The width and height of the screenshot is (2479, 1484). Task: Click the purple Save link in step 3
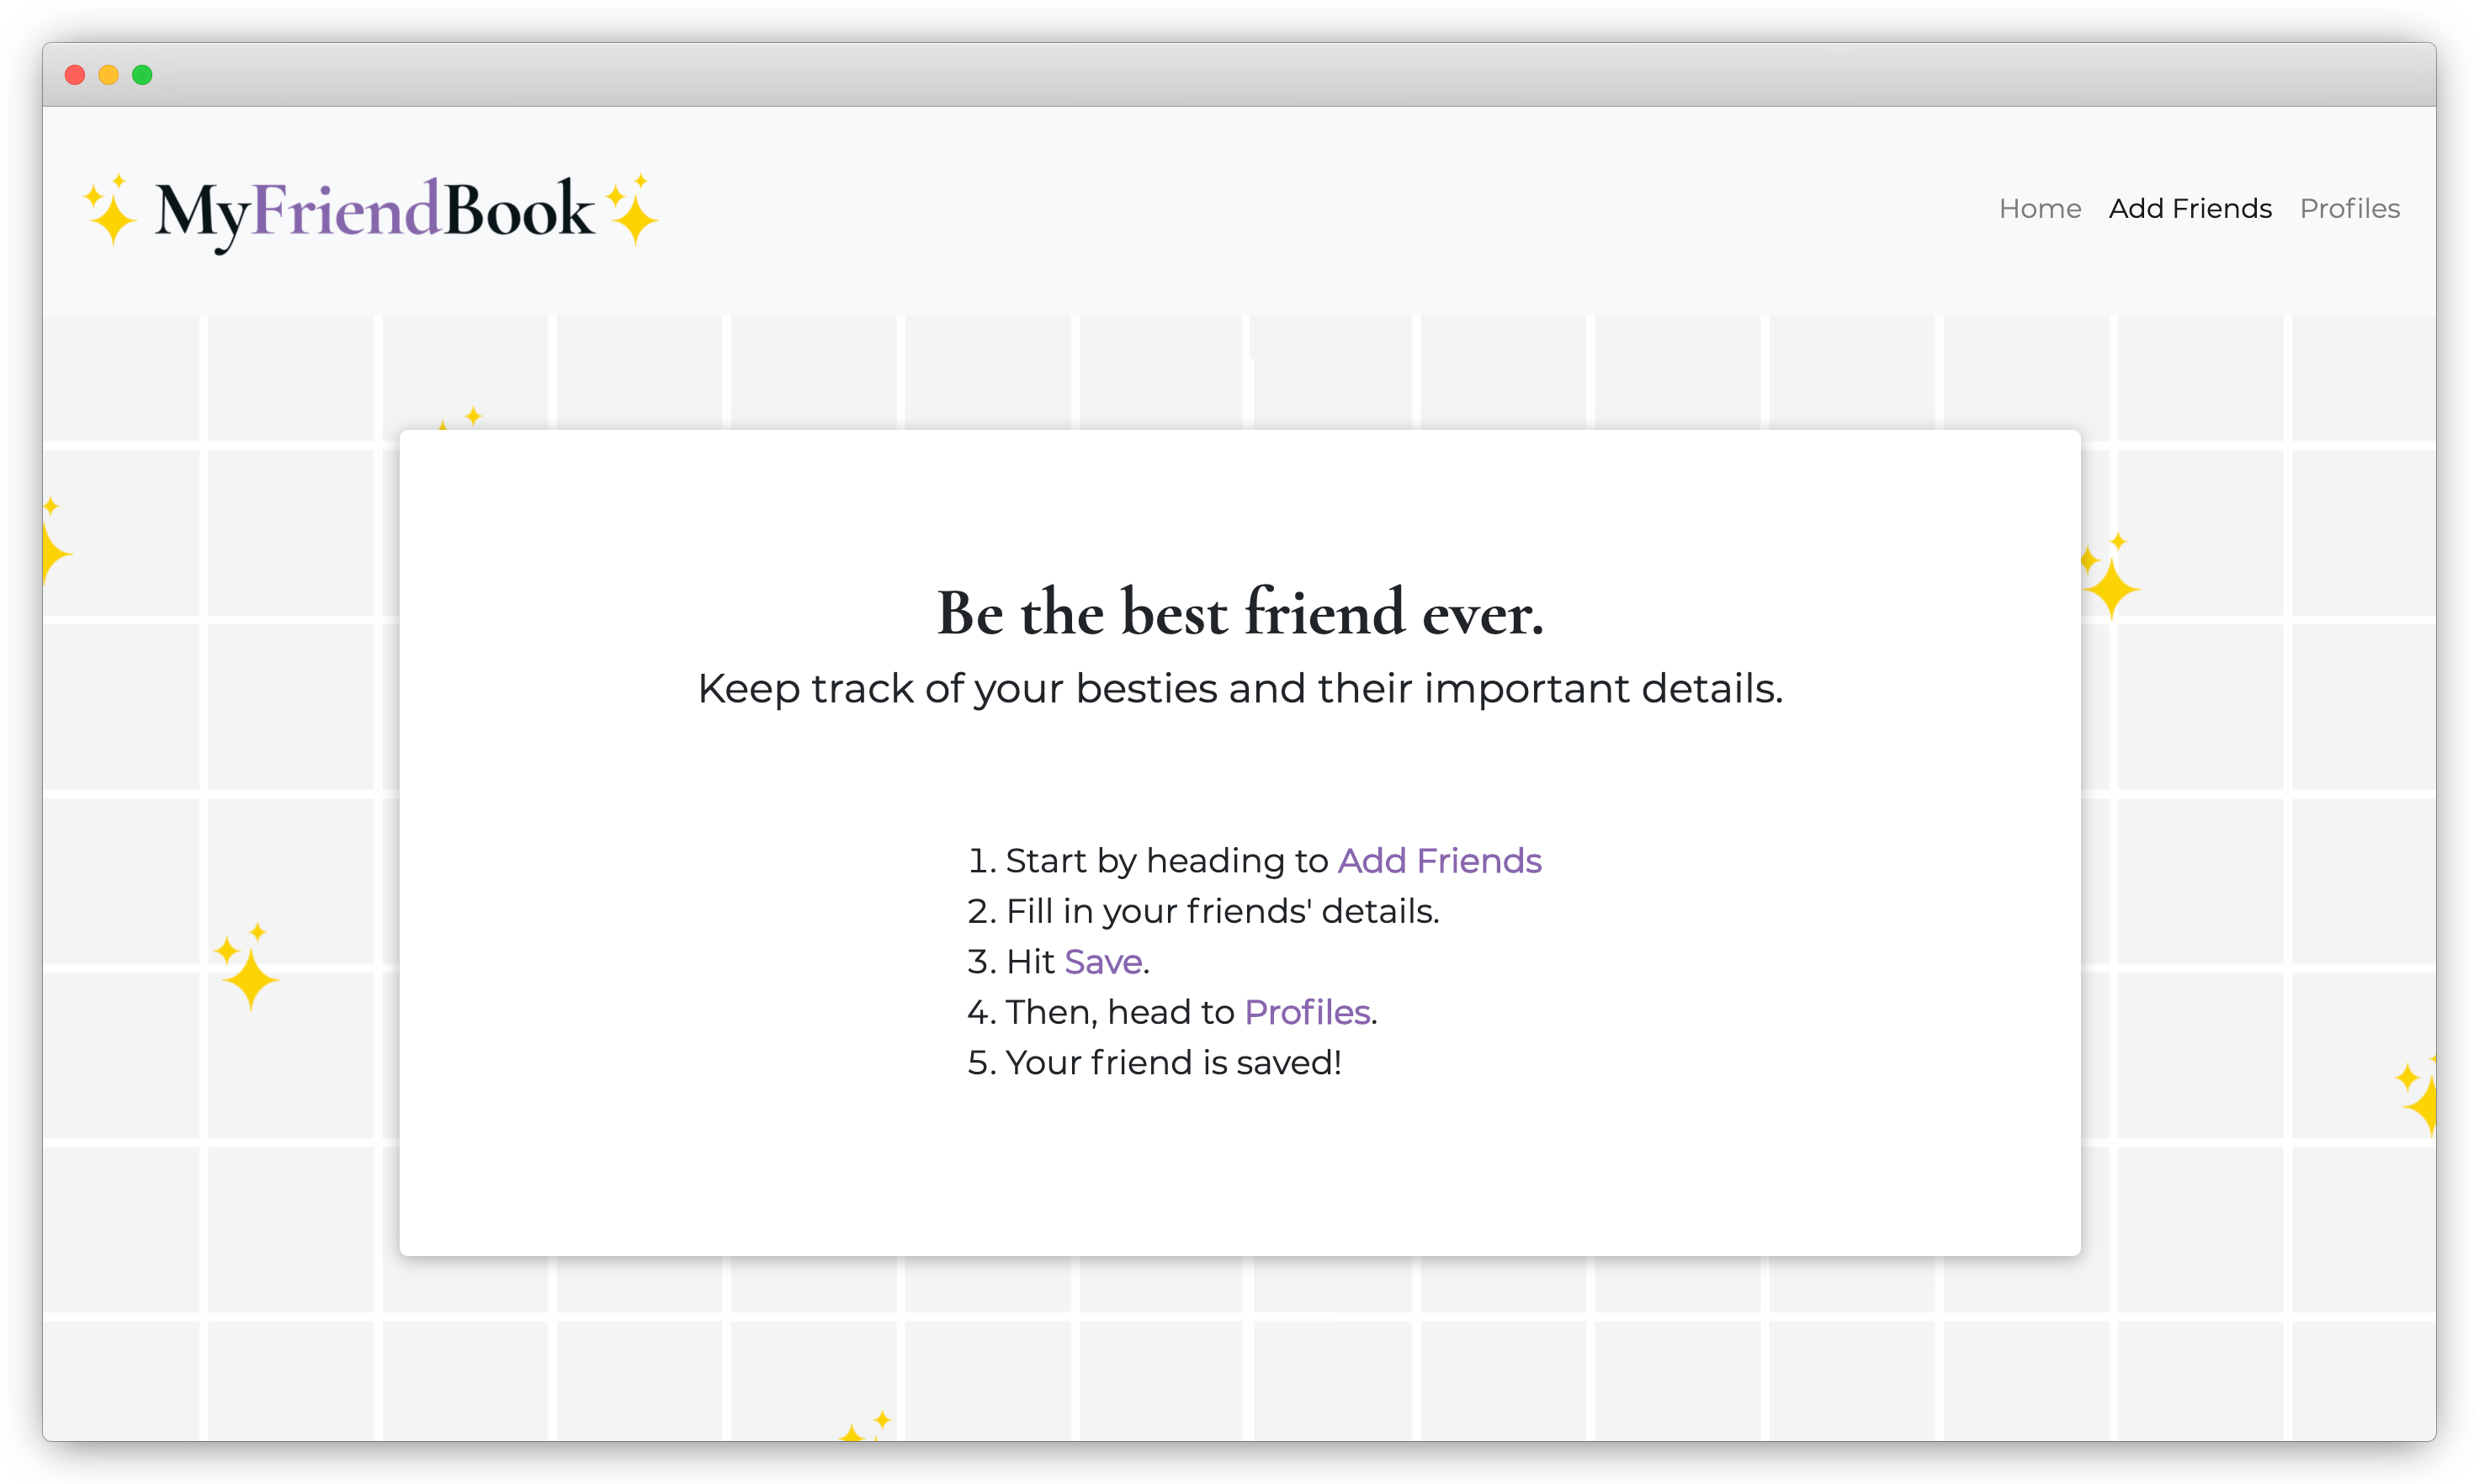coord(1103,961)
